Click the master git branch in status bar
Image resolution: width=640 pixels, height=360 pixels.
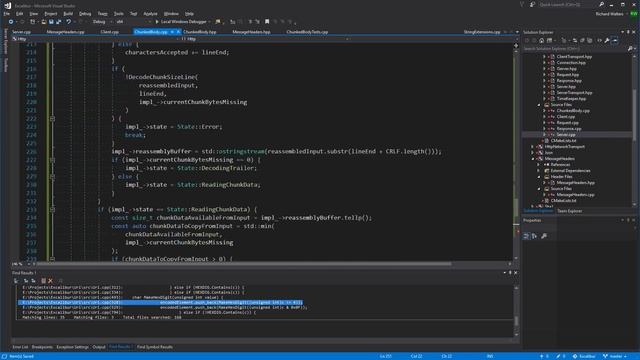pos(615,356)
